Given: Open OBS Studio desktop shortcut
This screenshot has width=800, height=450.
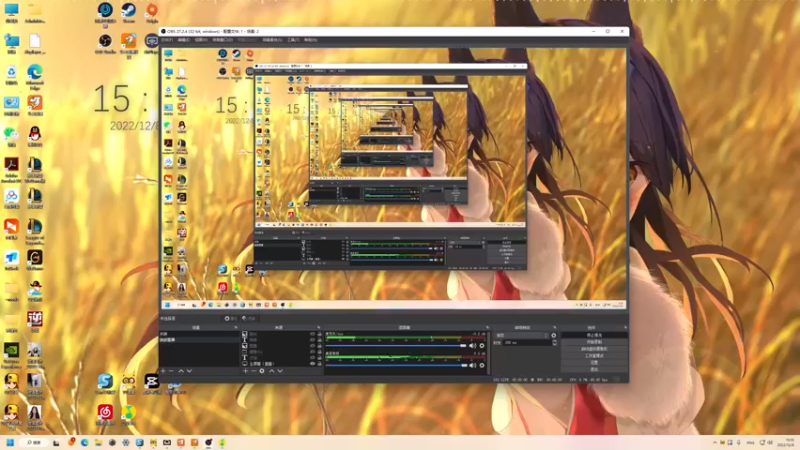Looking at the screenshot, I should click(105, 43).
